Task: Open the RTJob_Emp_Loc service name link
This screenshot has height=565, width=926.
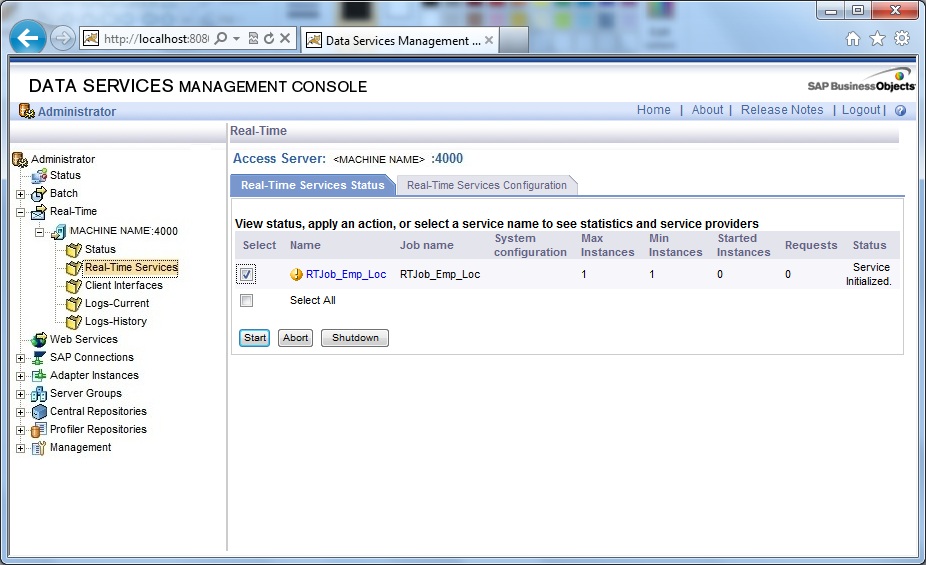Action: pyautogui.click(x=346, y=275)
